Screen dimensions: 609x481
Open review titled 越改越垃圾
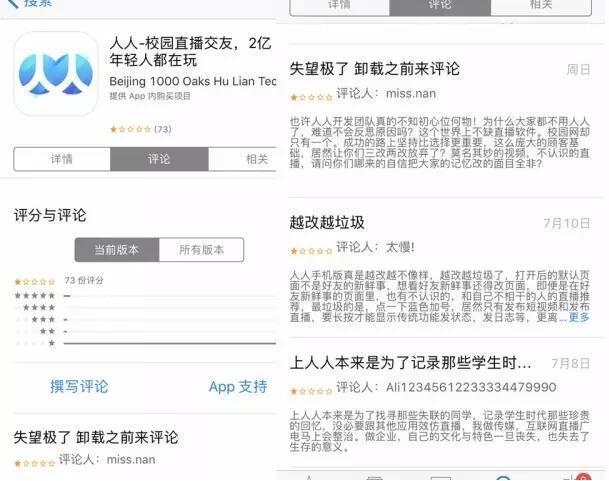point(327,223)
